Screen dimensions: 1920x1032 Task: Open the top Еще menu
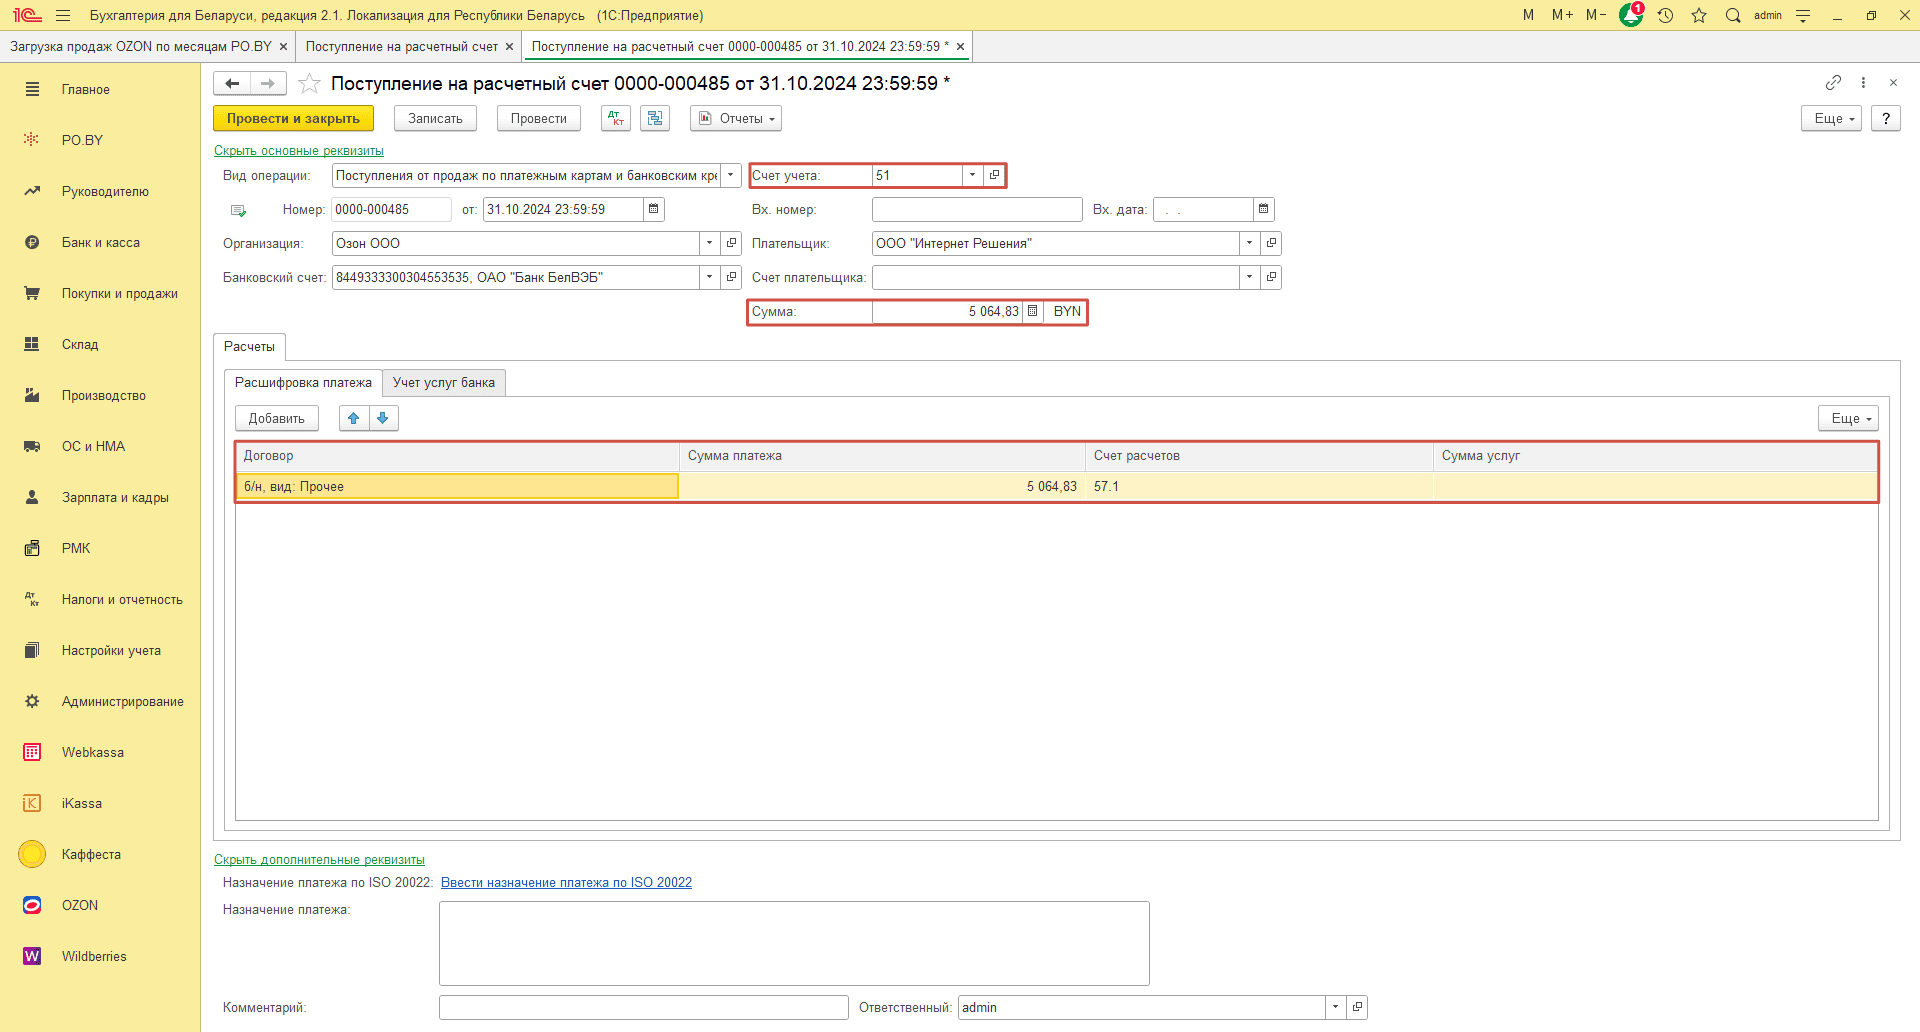coord(1831,118)
